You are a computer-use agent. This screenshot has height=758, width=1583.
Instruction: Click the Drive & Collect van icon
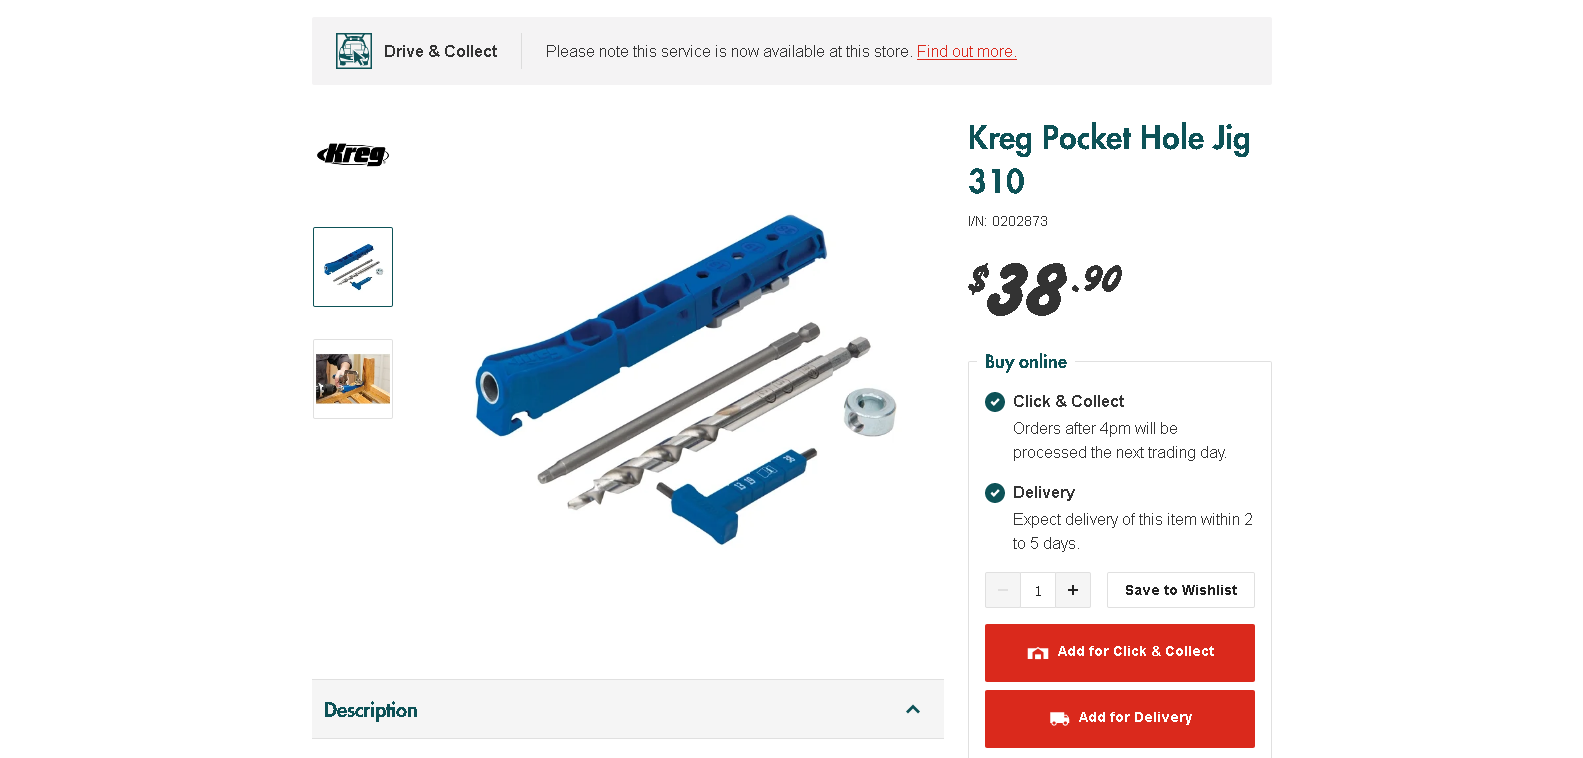[x=352, y=50]
